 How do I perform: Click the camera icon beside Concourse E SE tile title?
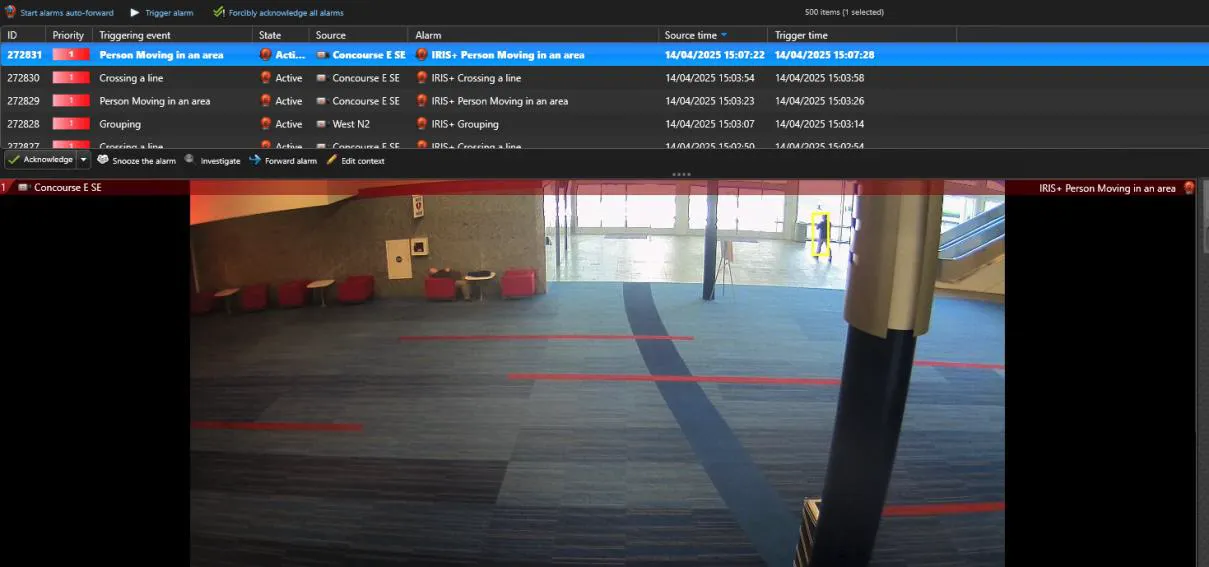(x=23, y=188)
